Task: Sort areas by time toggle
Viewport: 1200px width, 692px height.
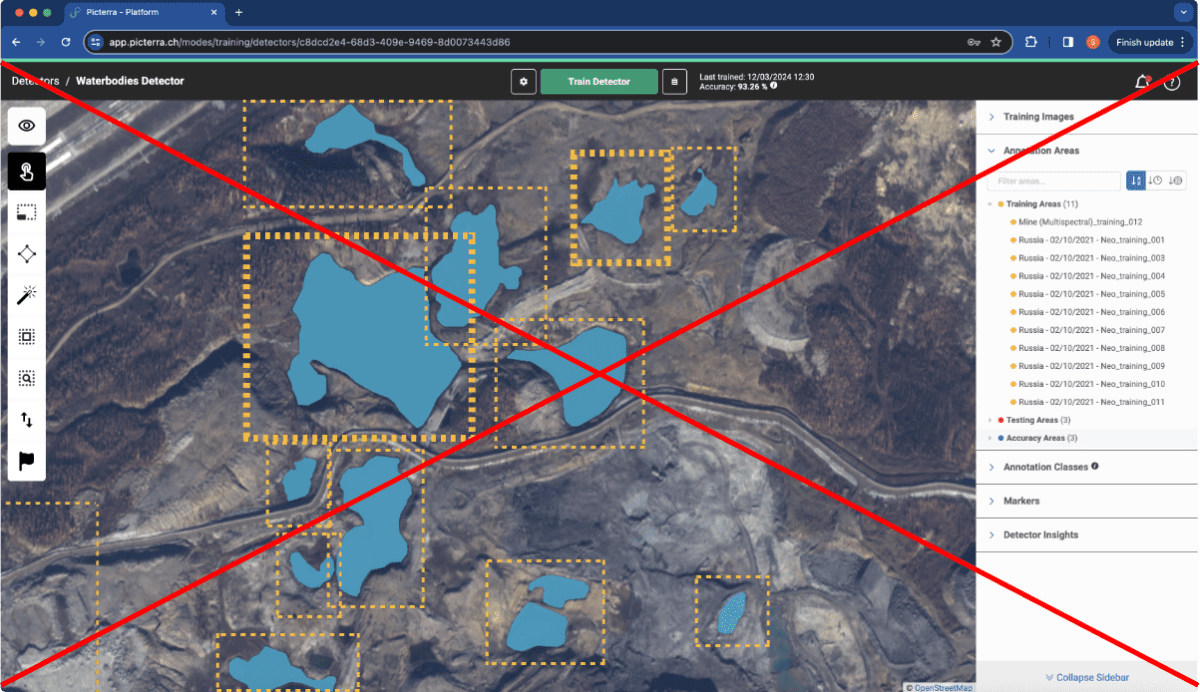Action: click(x=1155, y=181)
